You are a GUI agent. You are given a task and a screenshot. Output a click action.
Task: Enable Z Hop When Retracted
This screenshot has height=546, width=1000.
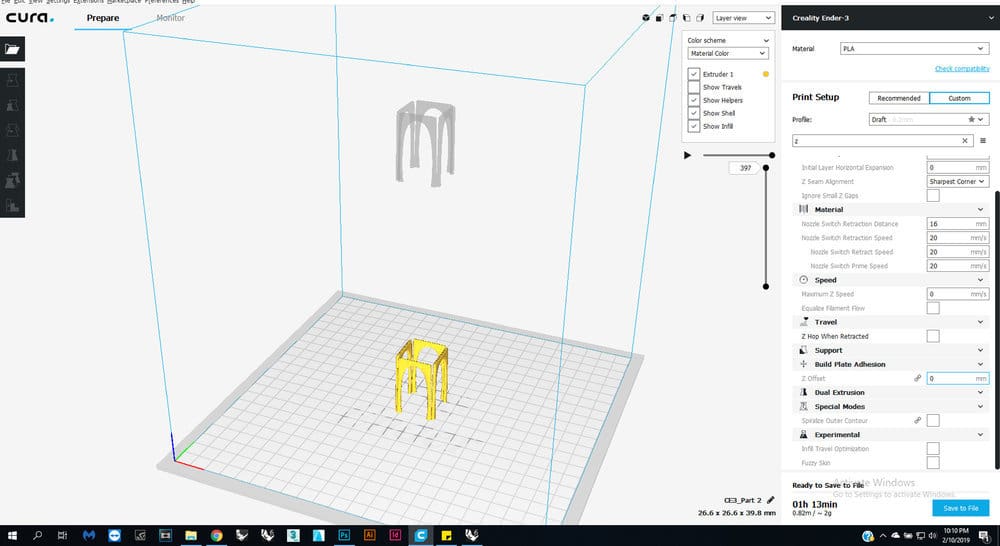click(933, 336)
